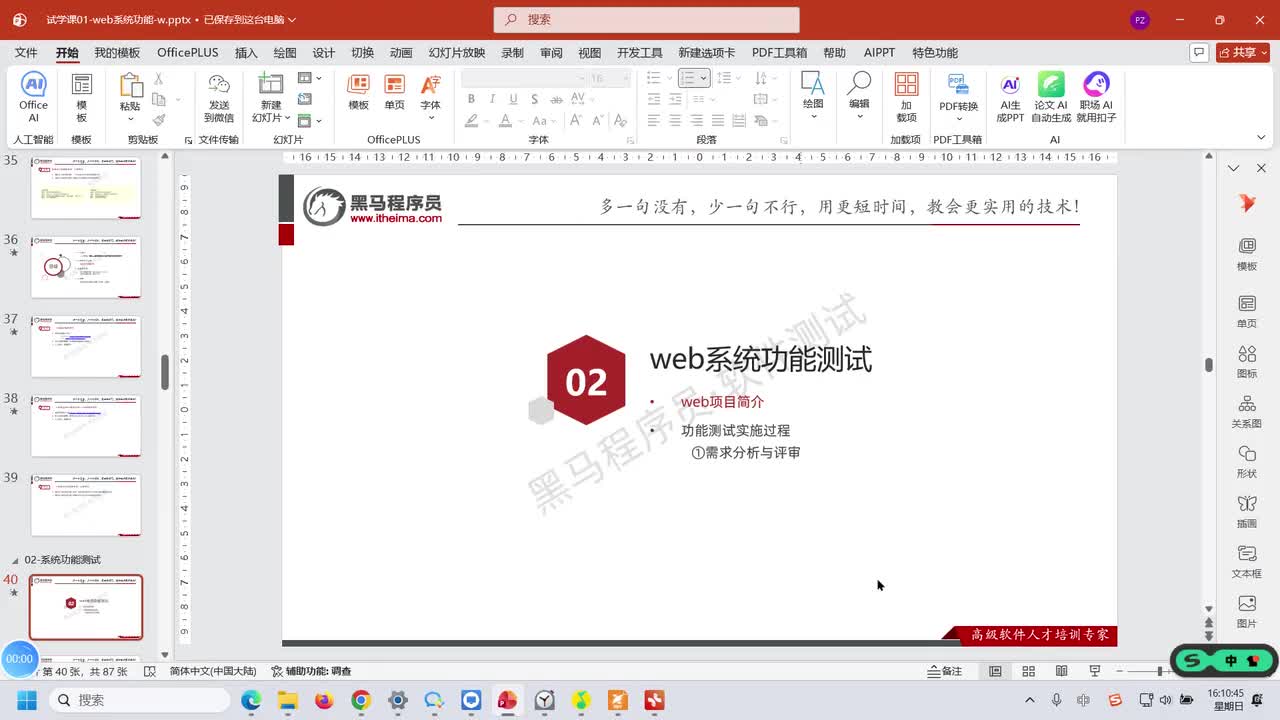Click 发送到微信 WeChat send icon
This screenshot has height=720, width=1280.
pyautogui.click(x=219, y=97)
